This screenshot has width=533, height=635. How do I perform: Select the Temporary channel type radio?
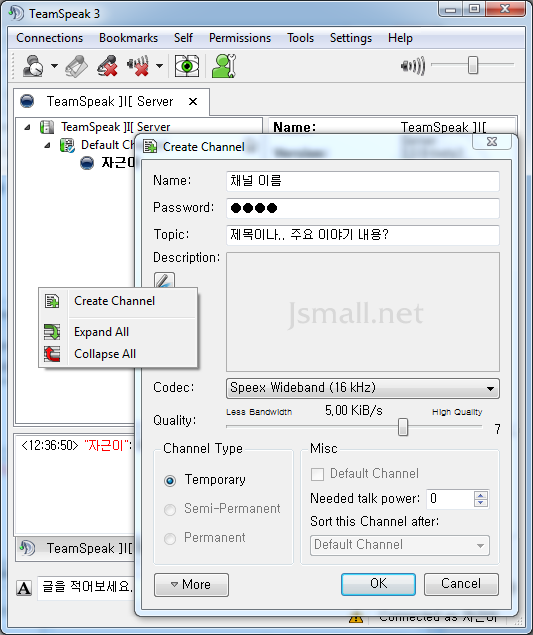tap(170, 481)
